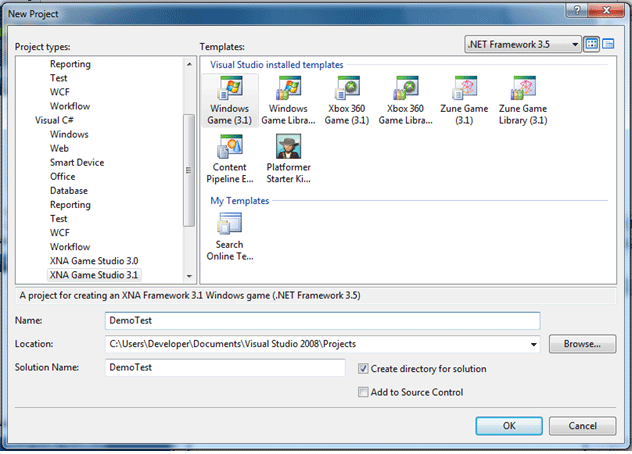This screenshot has width=632, height=454.
Task: Pick the Zune Game Library (3.1) template
Action: (523, 100)
